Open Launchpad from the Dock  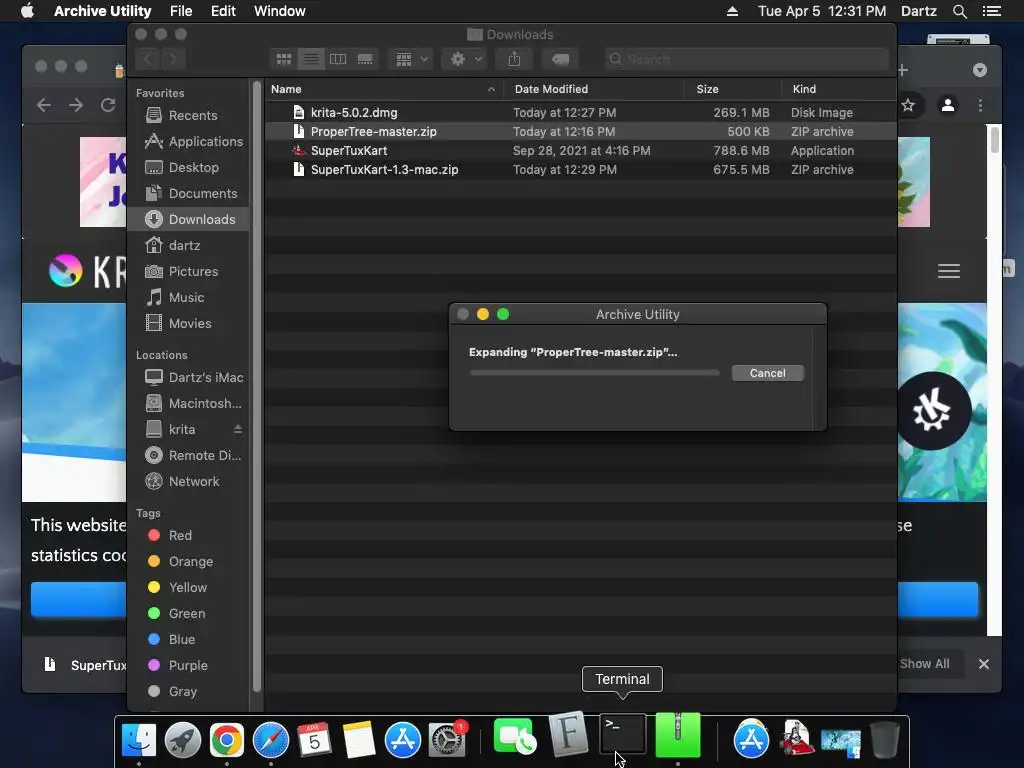click(x=183, y=740)
